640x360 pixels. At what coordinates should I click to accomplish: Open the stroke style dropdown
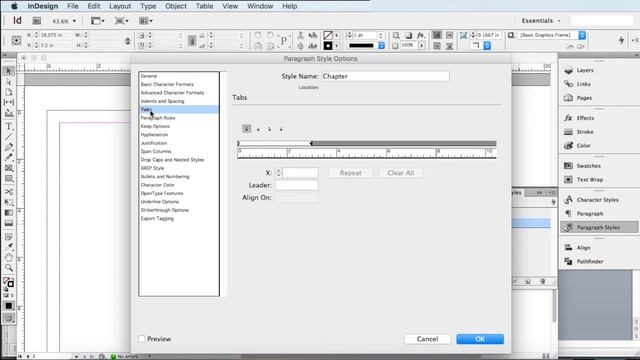(382, 46)
